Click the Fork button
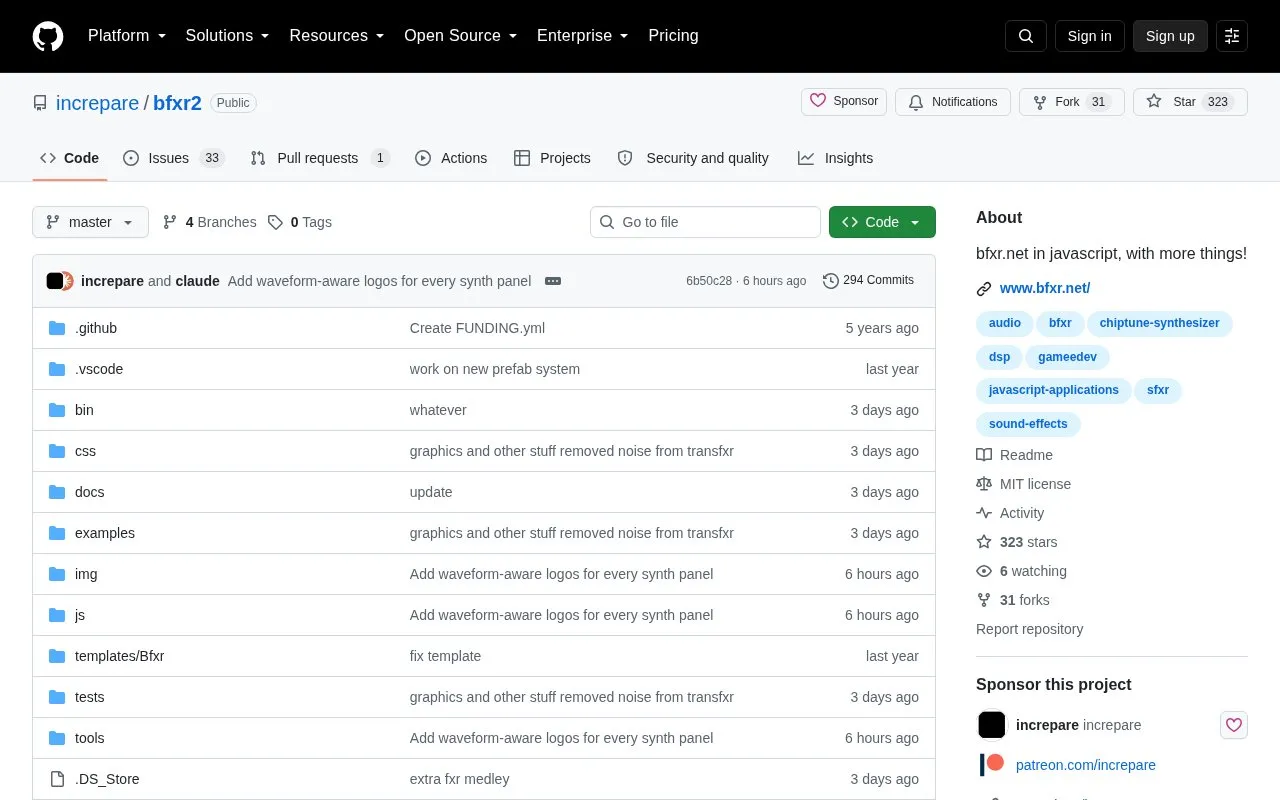The height and width of the screenshot is (800, 1280). 1071,102
